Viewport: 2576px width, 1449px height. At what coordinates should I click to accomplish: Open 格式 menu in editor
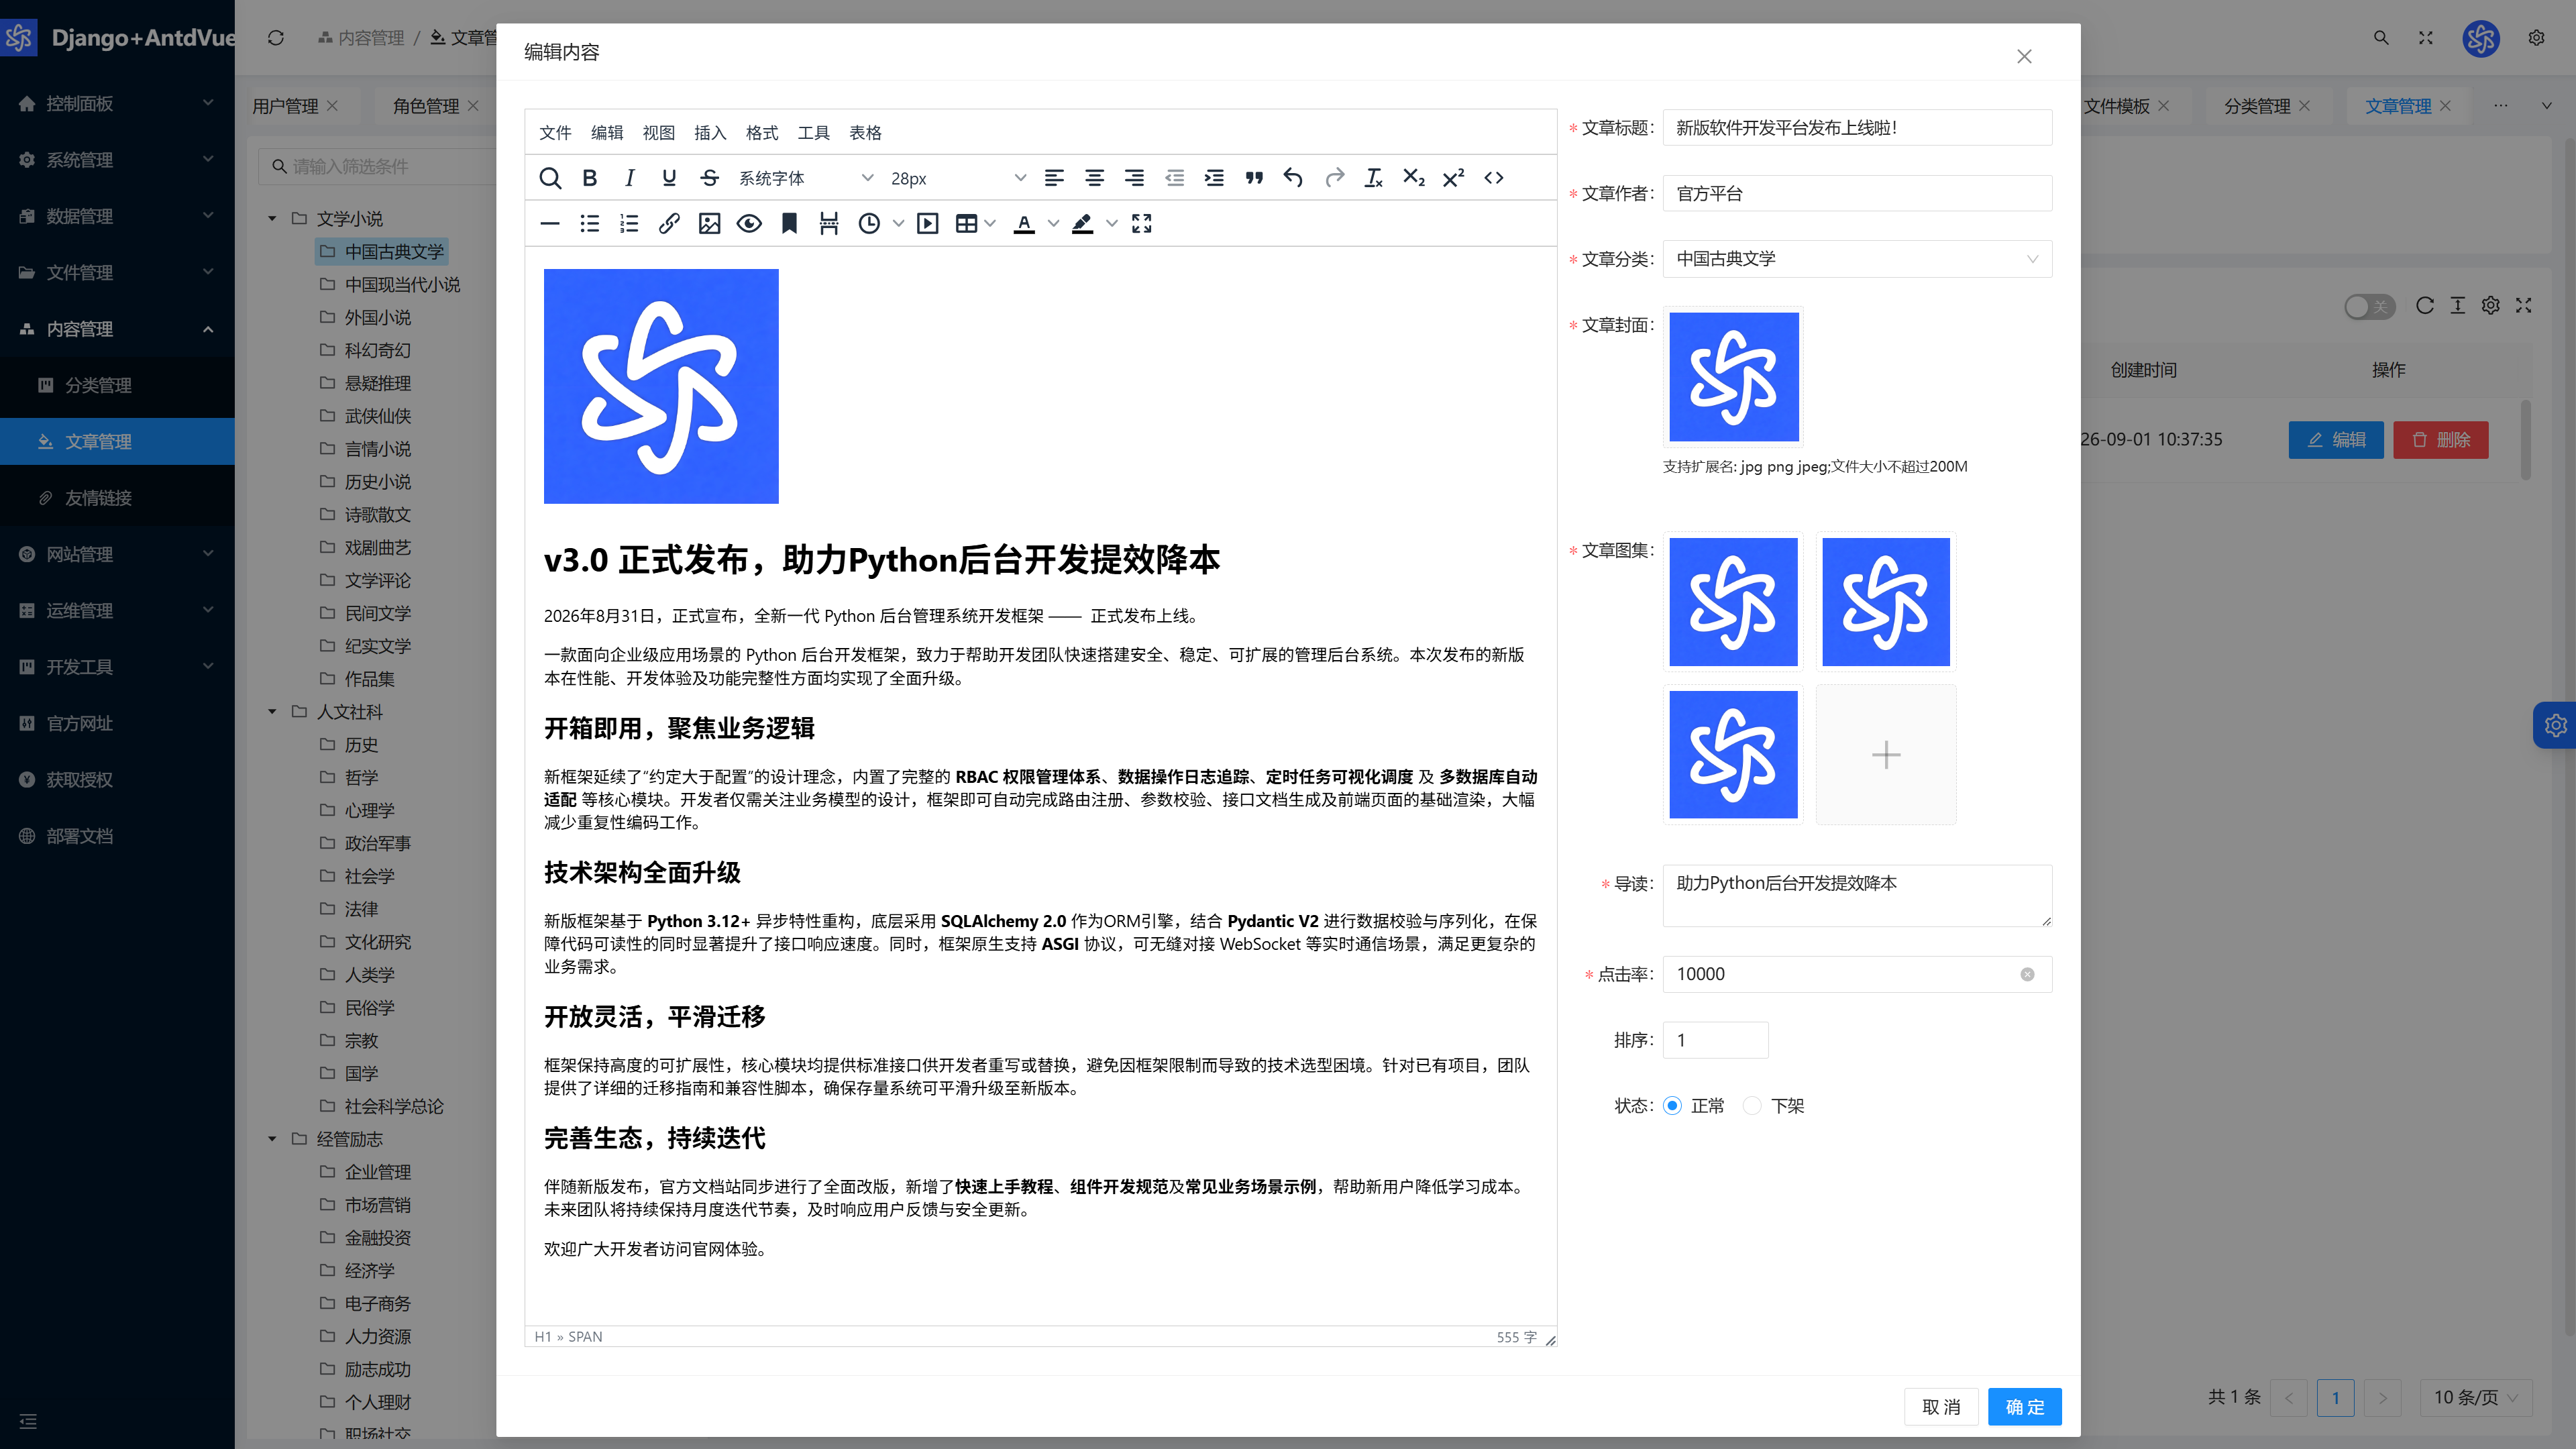point(762,133)
